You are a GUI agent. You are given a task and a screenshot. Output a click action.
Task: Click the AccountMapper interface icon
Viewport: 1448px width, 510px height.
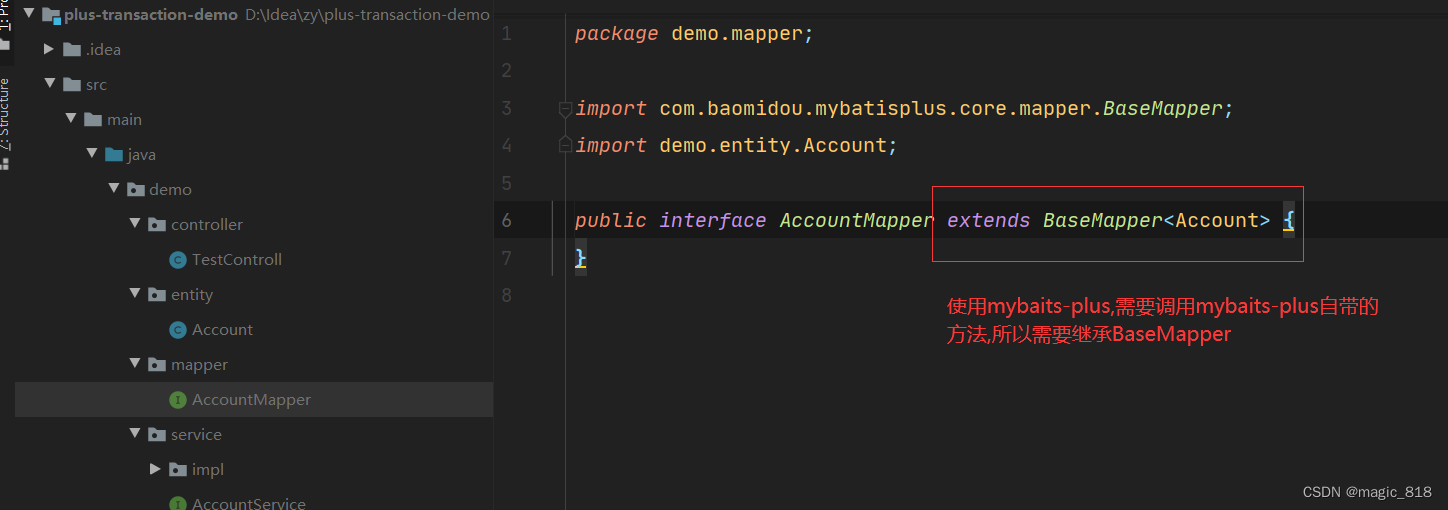(x=178, y=400)
